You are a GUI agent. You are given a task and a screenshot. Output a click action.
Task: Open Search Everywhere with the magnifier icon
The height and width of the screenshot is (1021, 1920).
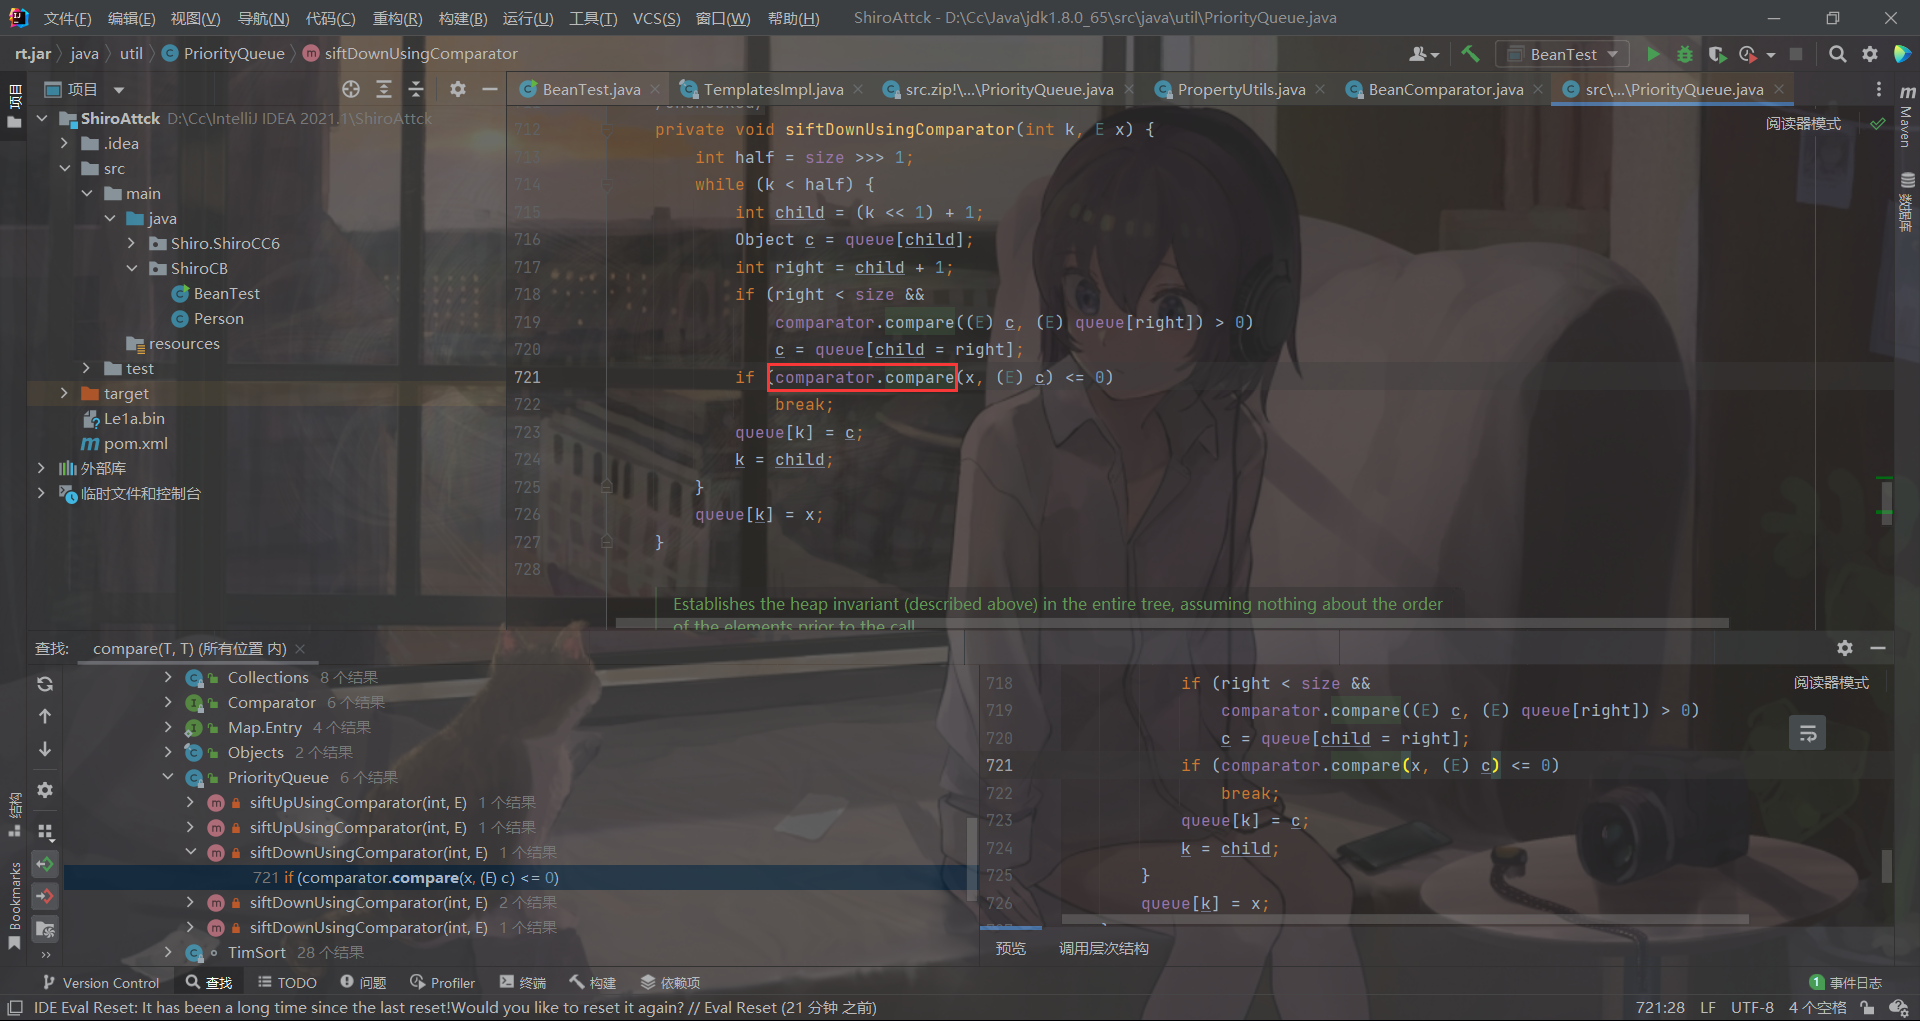coord(1837,54)
